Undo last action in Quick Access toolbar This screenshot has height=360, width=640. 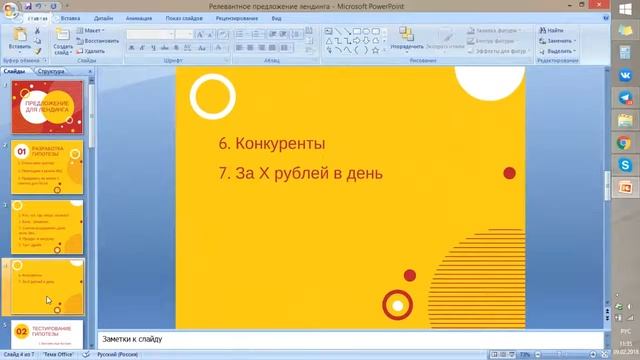click(x=38, y=6)
